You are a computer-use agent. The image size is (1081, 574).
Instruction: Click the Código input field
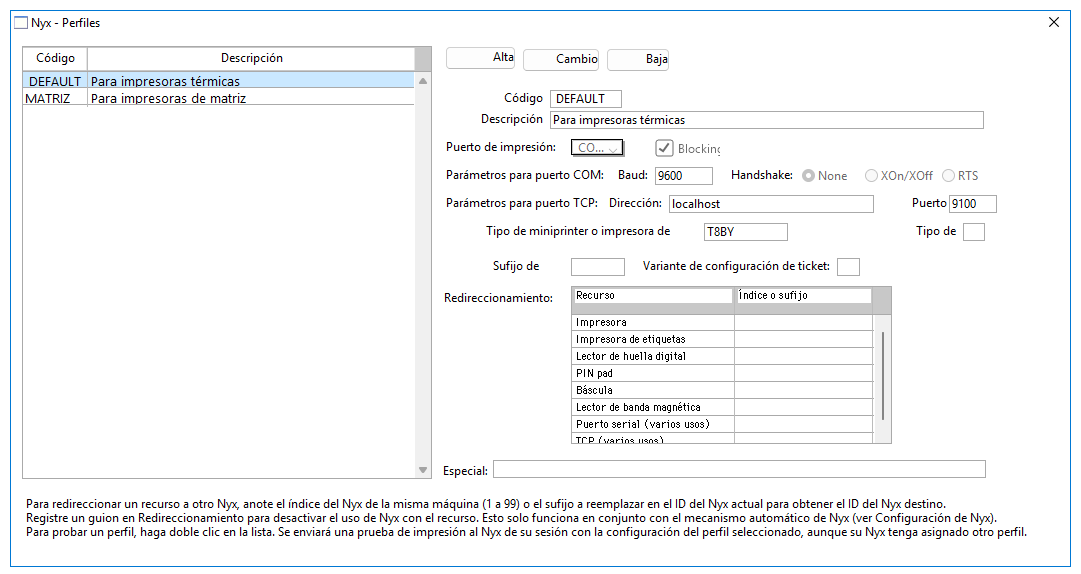tap(585, 99)
